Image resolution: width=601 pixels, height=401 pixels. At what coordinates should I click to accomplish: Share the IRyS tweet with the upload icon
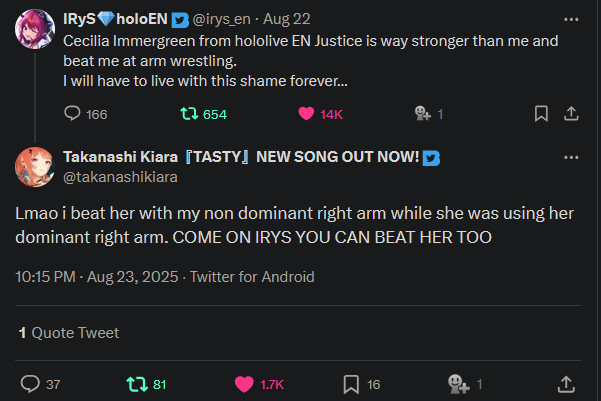pyautogui.click(x=571, y=114)
